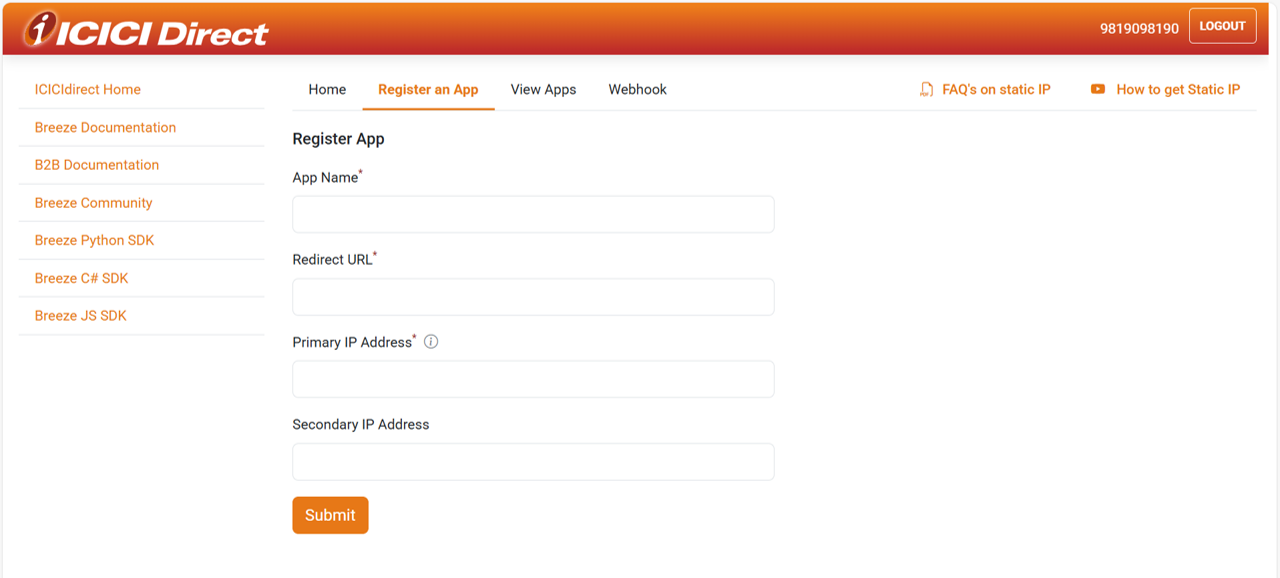
Task: Switch to the Register an App tab
Action: click(428, 89)
